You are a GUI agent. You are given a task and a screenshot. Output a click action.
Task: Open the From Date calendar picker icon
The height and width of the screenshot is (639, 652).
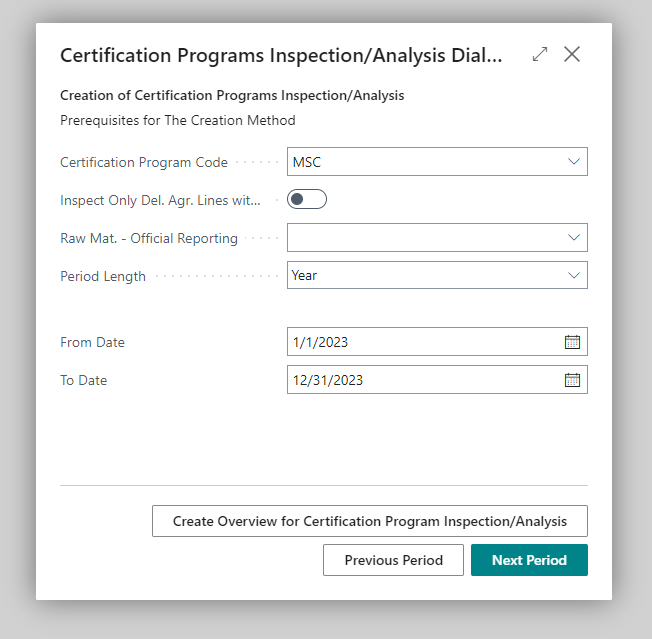click(572, 342)
